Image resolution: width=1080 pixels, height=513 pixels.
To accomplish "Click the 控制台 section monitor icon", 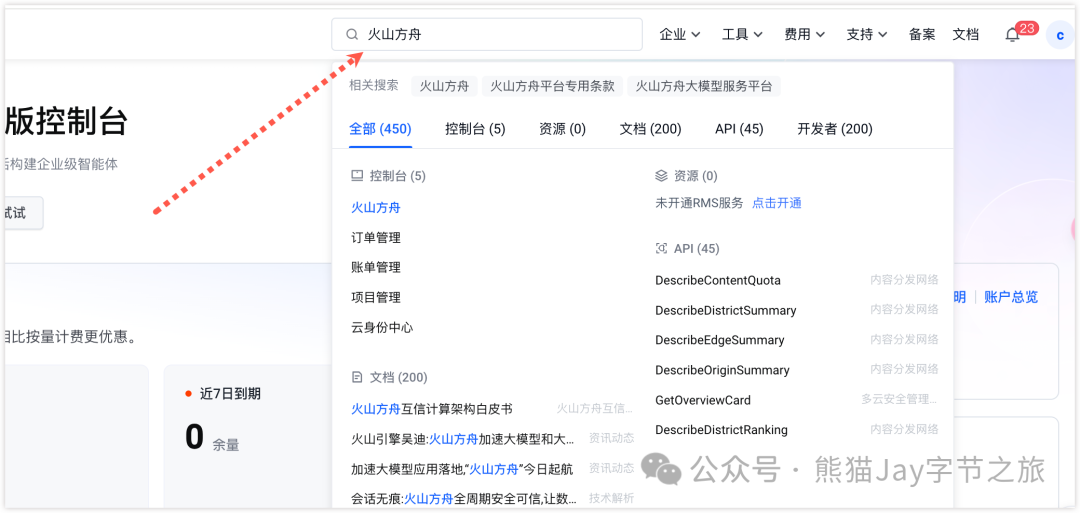I will [x=357, y=176].
